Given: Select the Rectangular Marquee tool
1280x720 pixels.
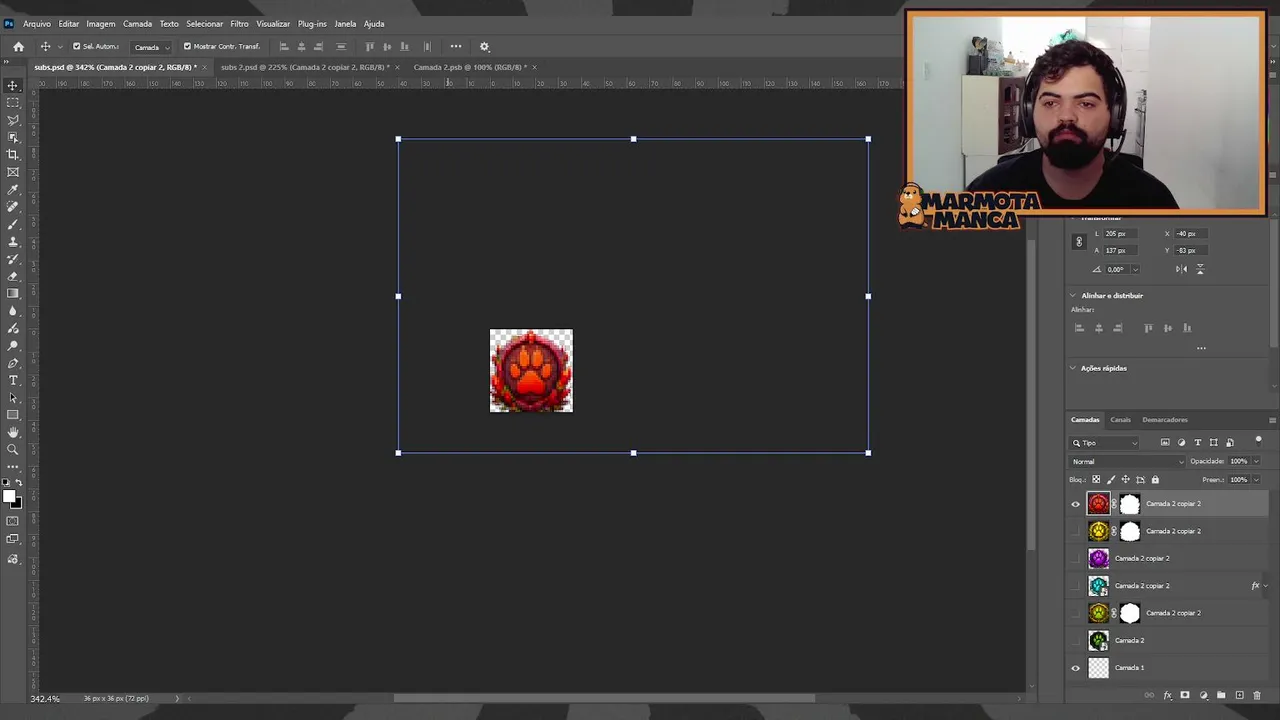Looking at the screenshot, I should (13, 102).
